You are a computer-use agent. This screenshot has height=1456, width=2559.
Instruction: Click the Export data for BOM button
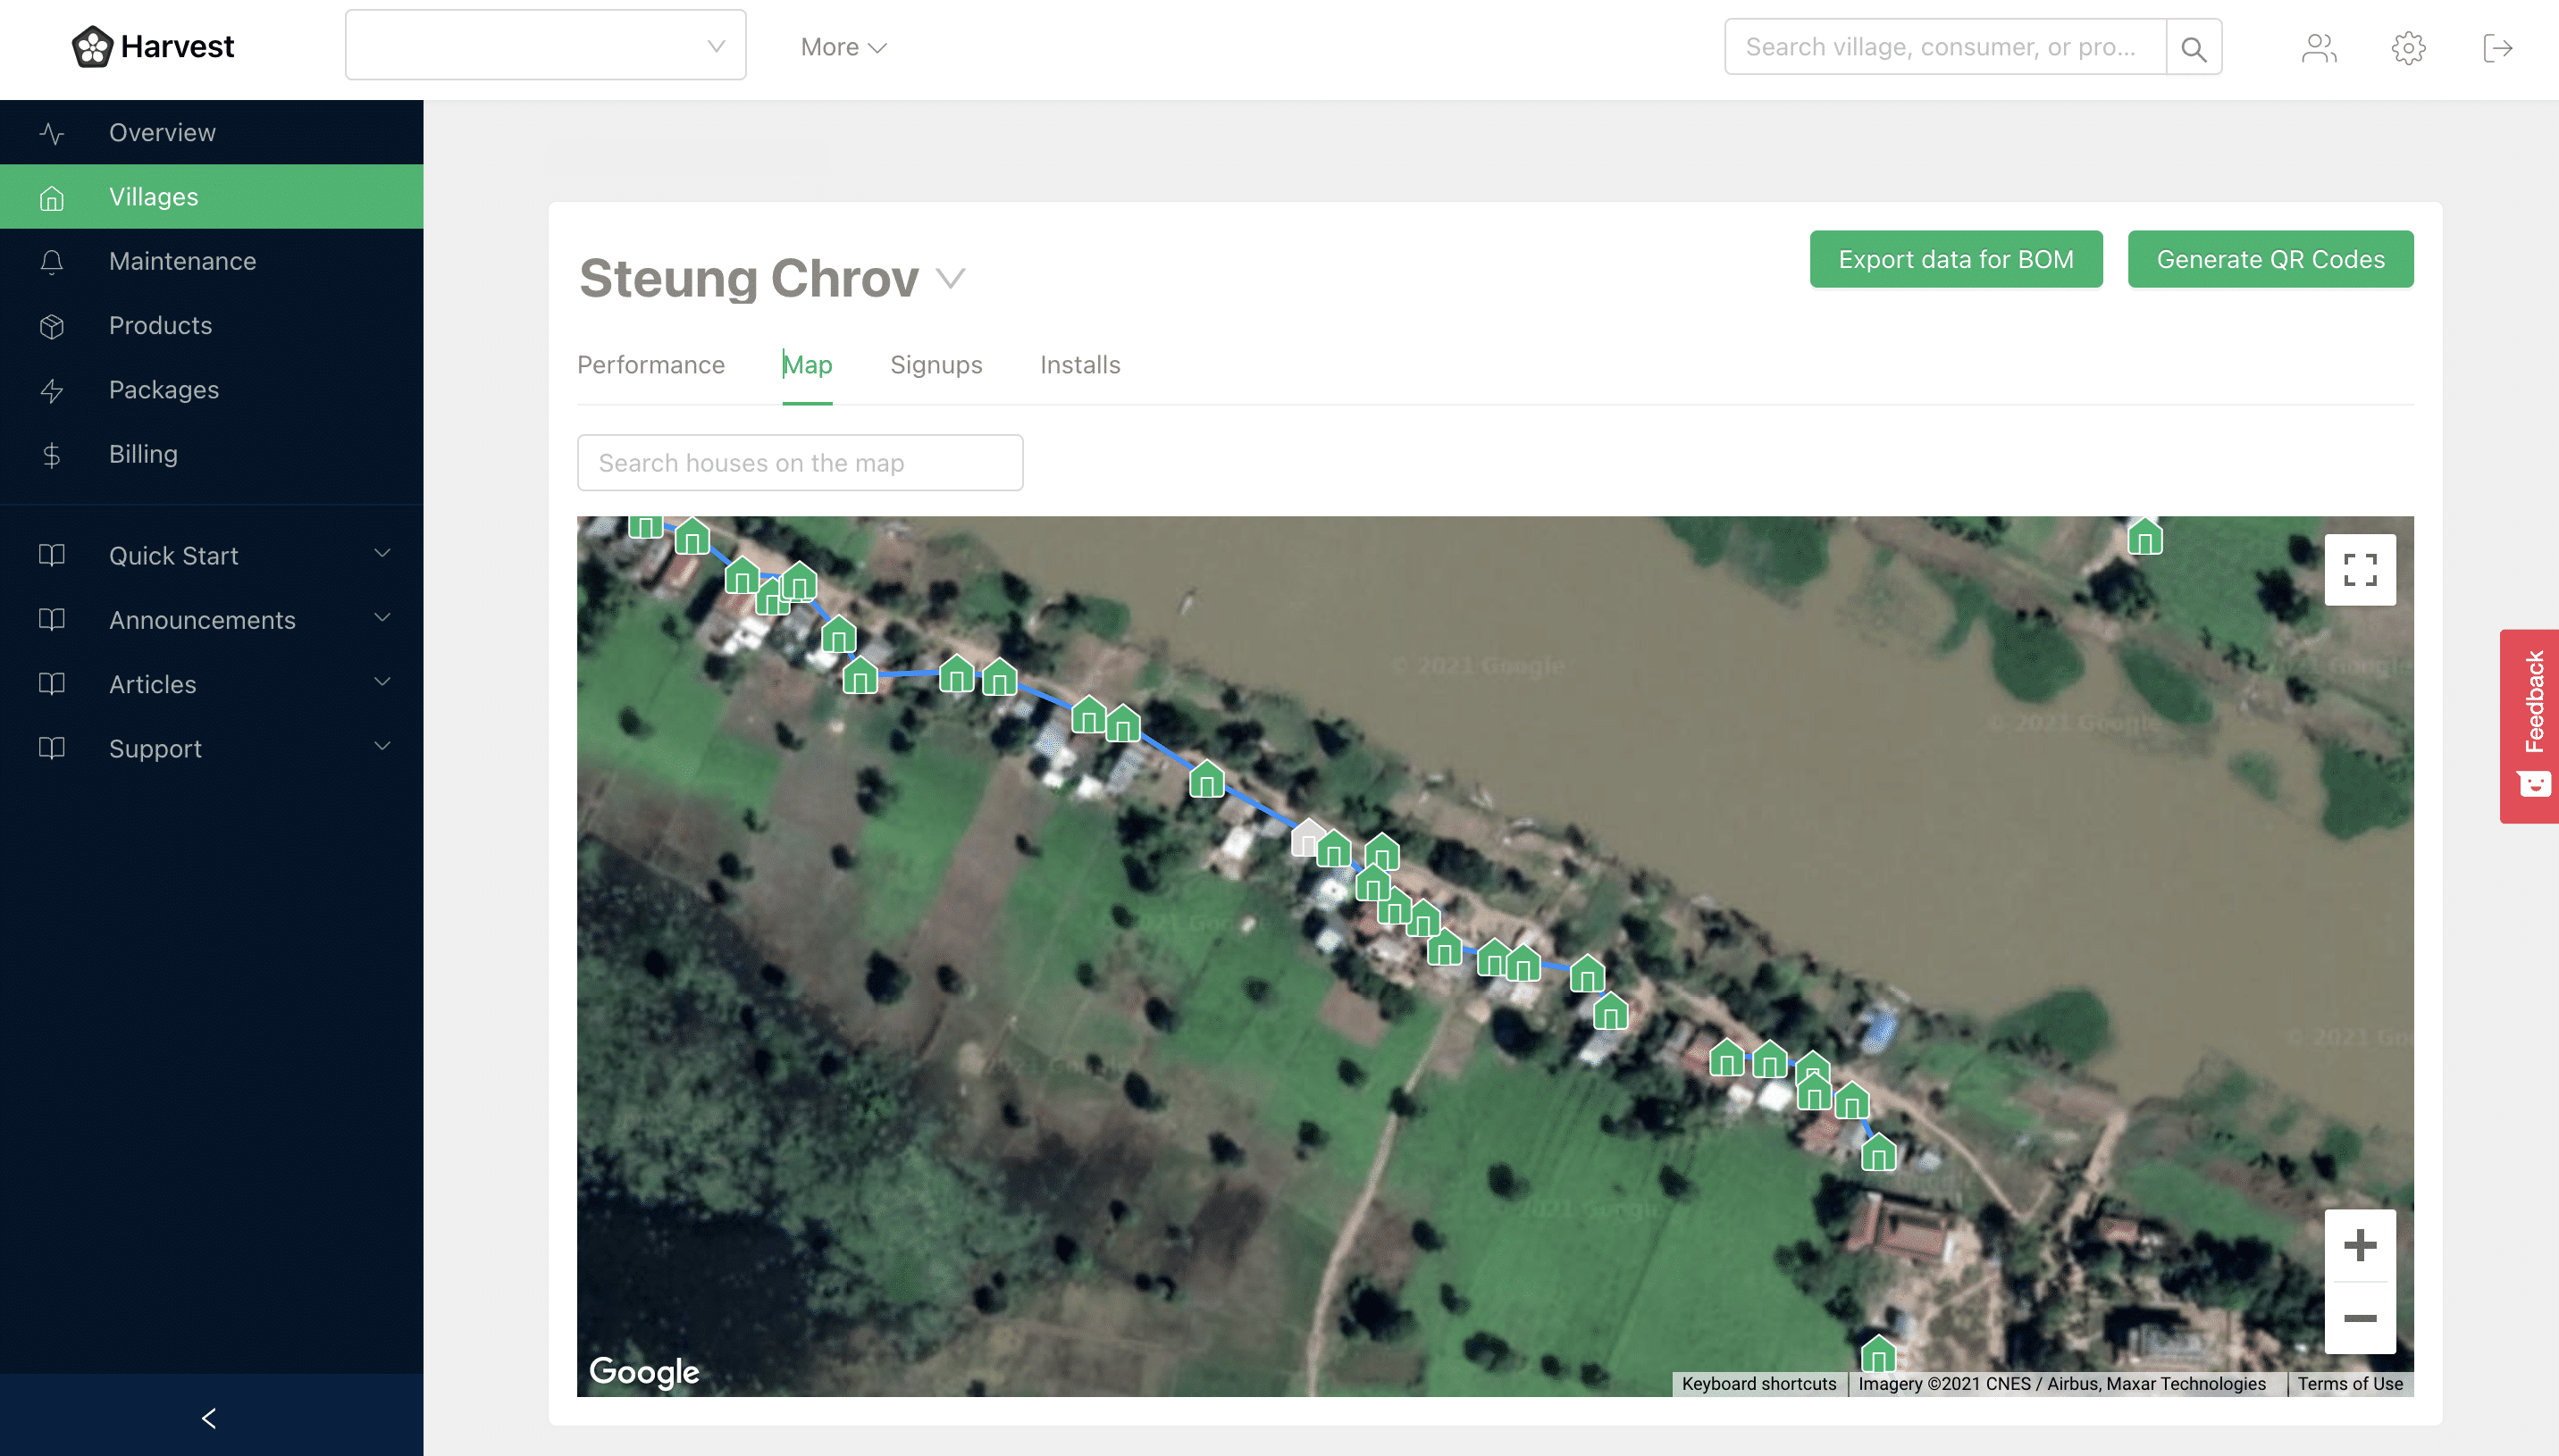click(x=1955, y=259)
